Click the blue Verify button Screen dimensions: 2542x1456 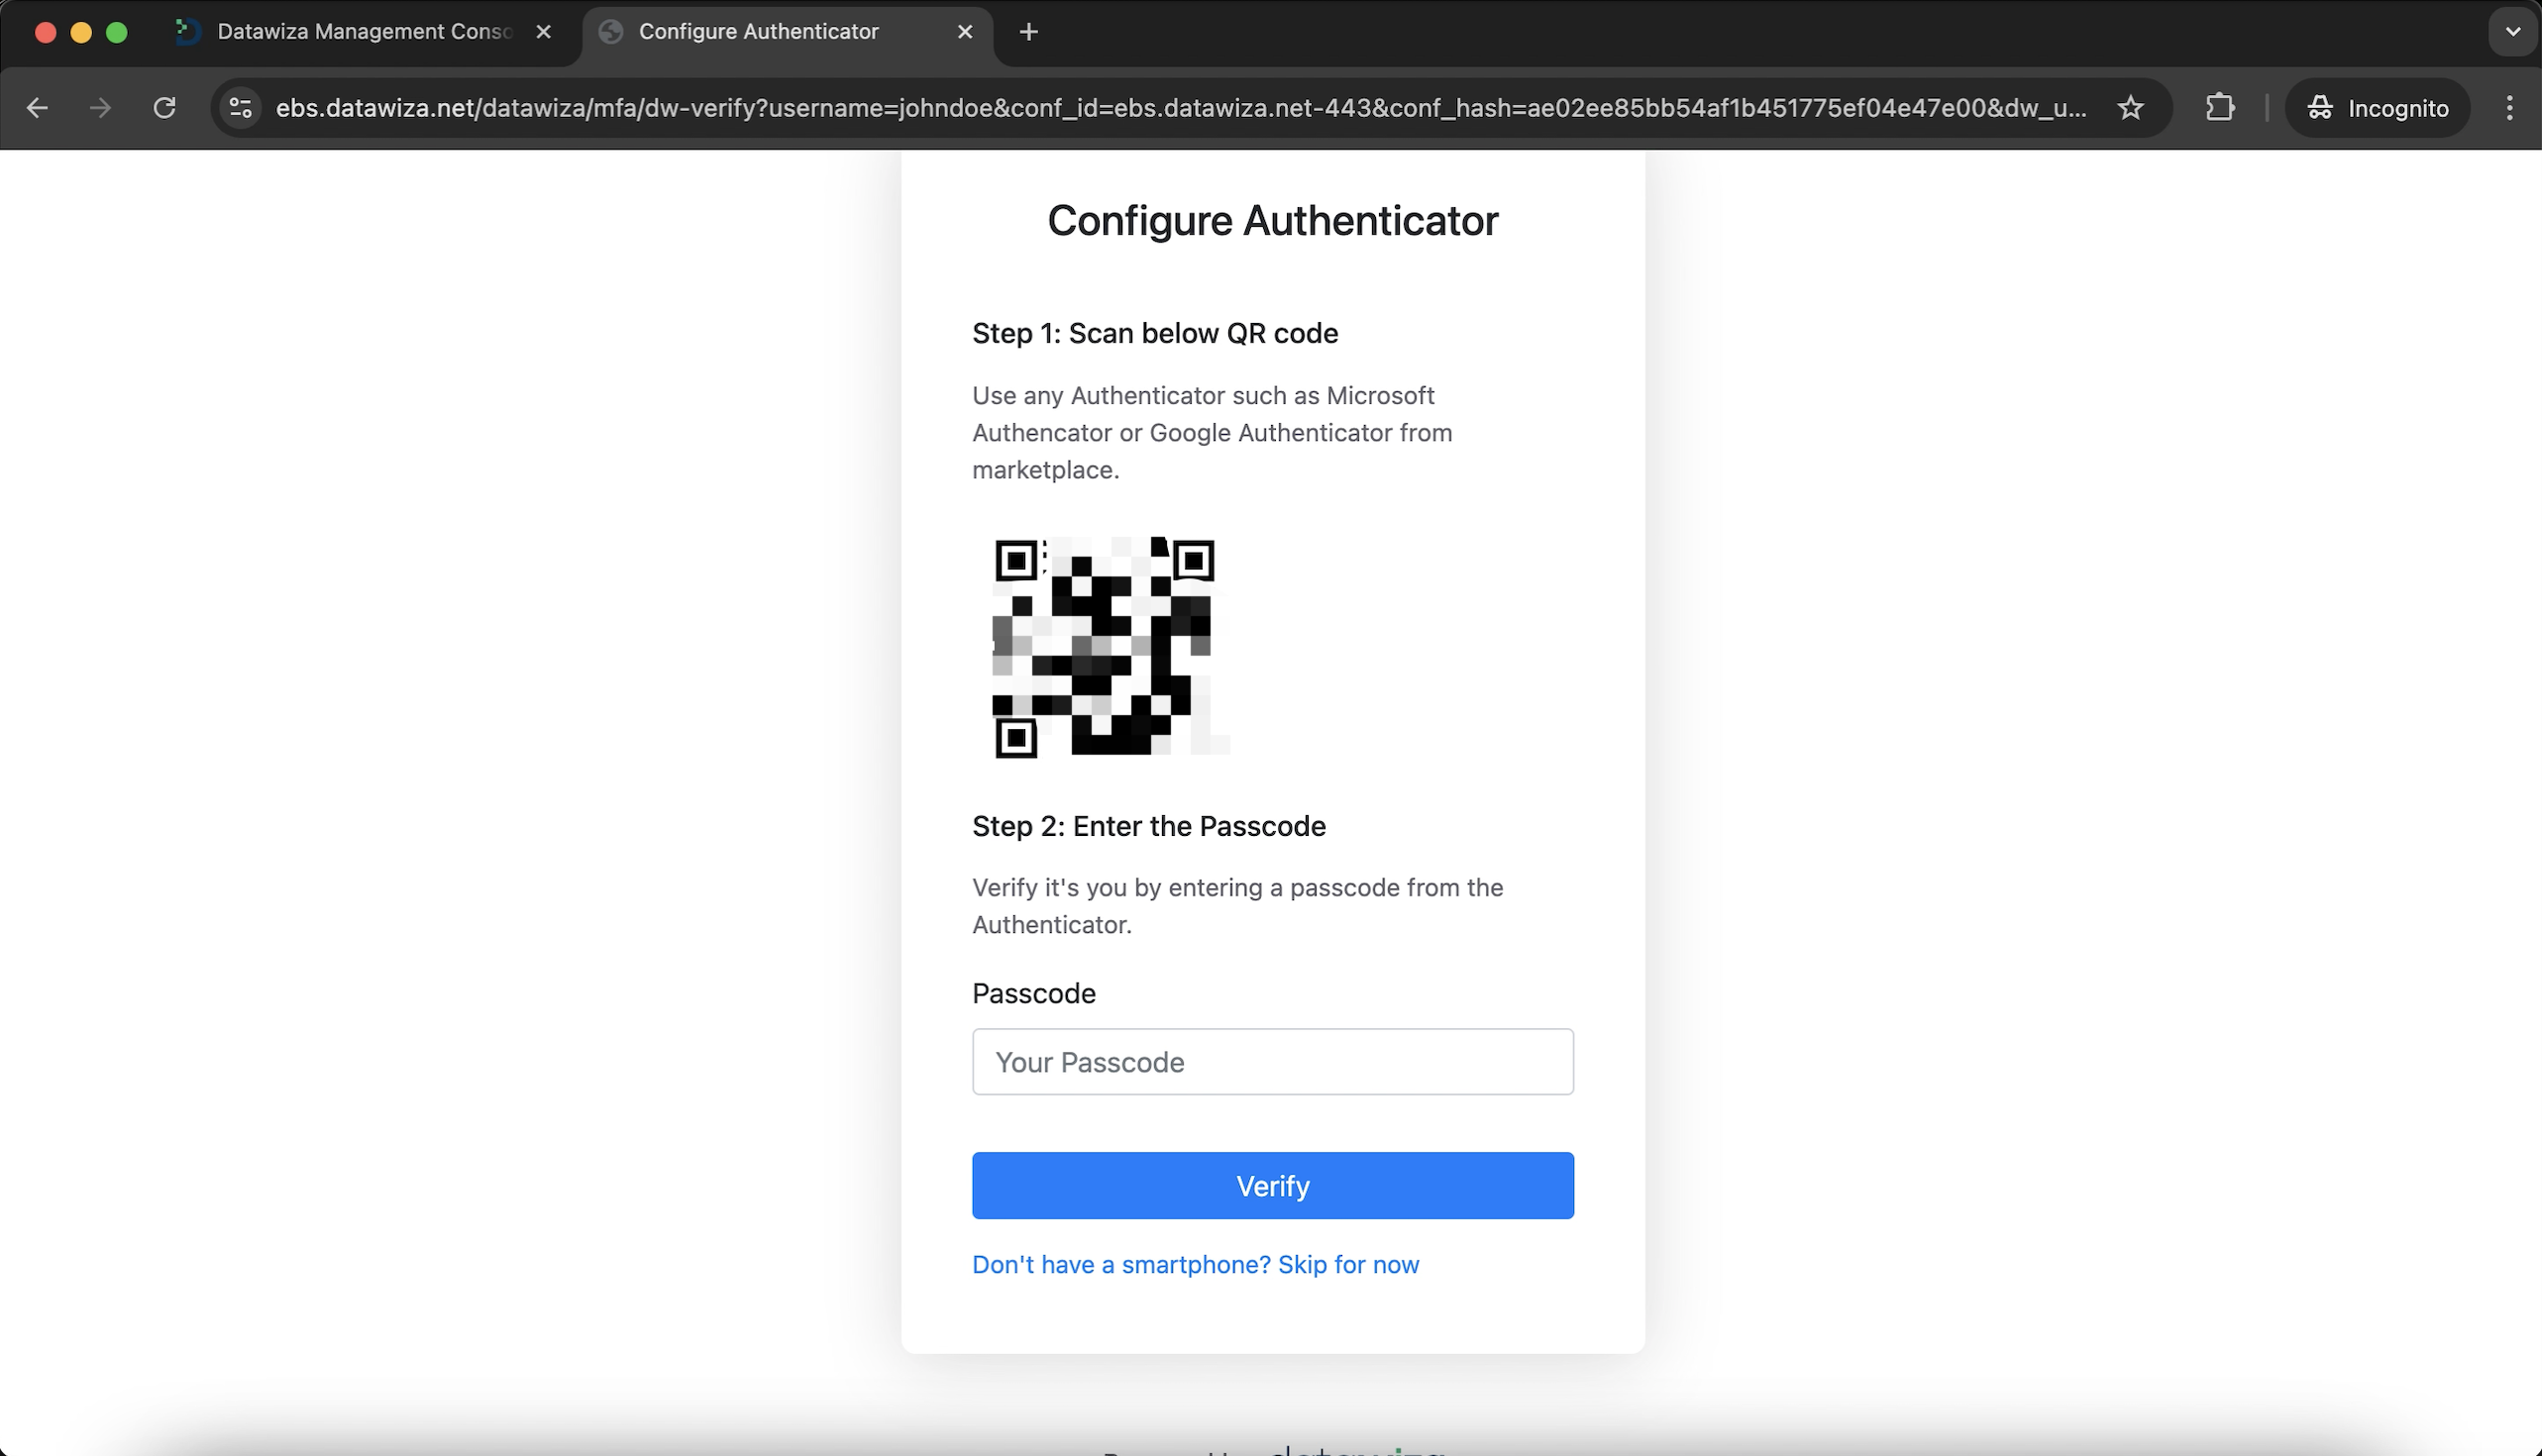click(1272, 1186)
